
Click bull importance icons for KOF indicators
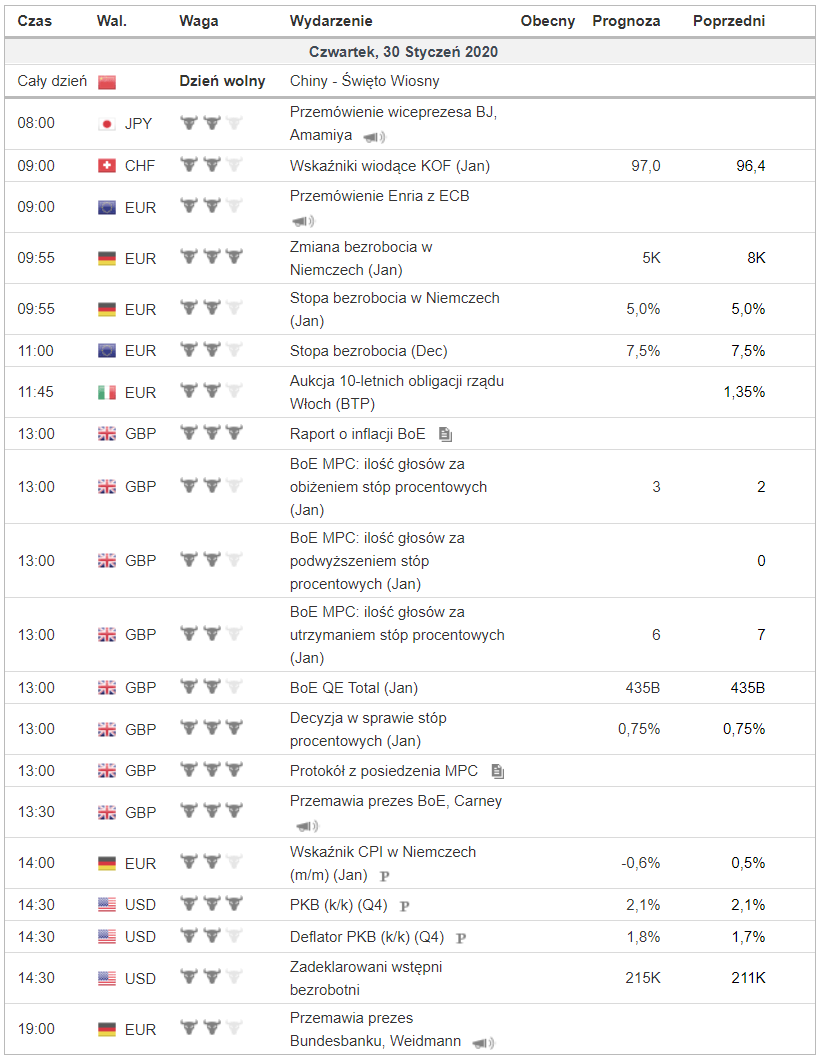click(211, 166)
